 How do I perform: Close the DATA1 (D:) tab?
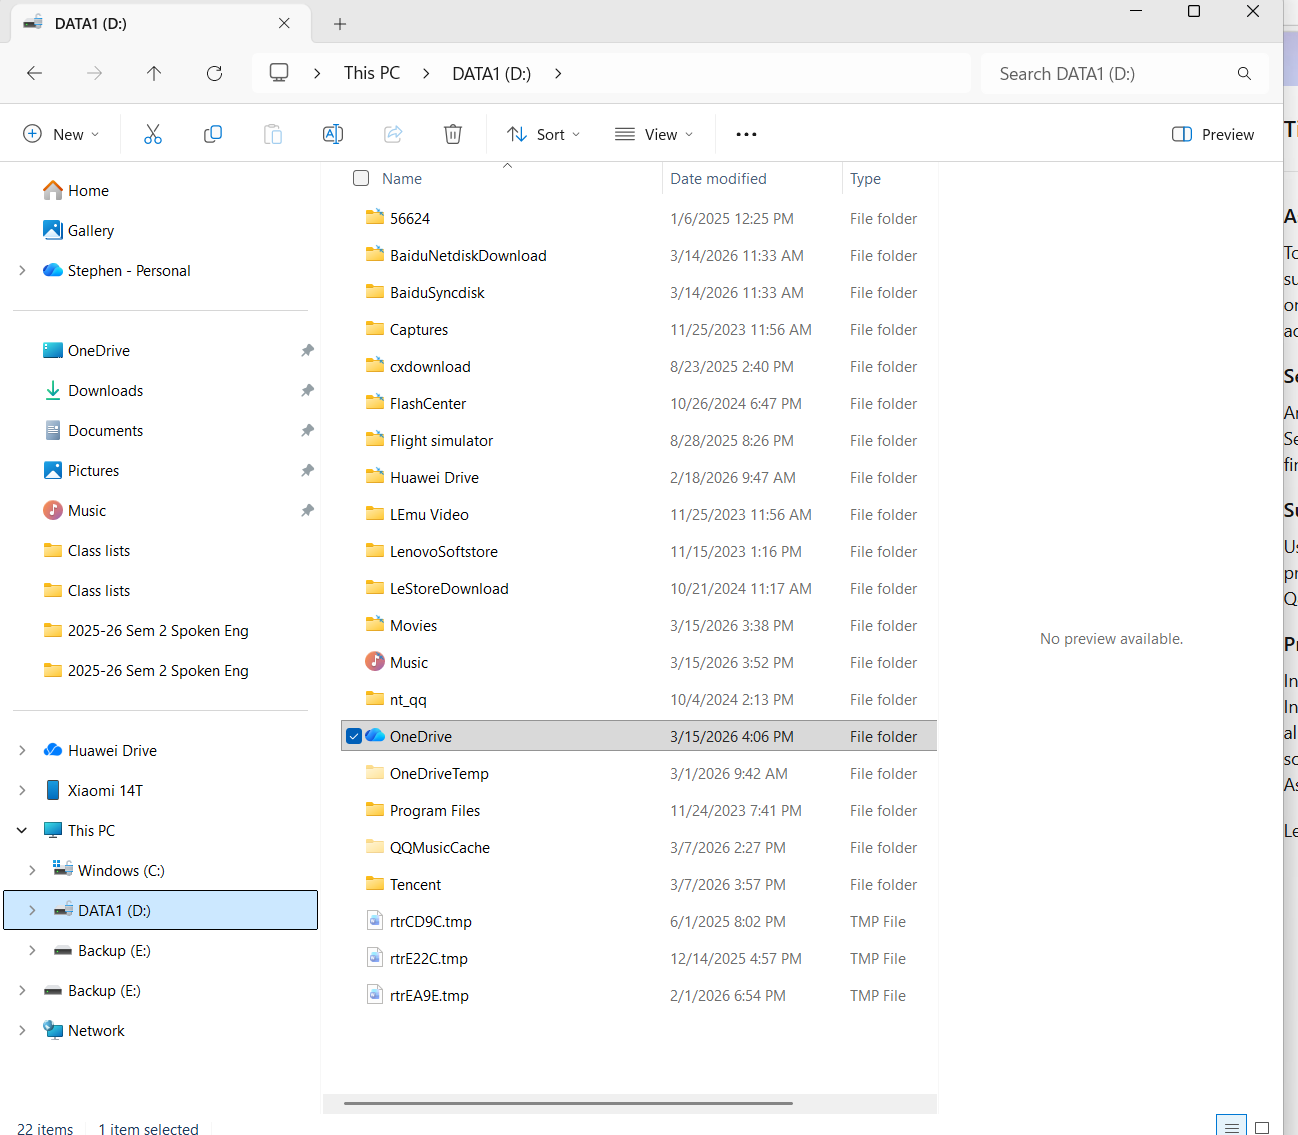(x=284, y=23)
